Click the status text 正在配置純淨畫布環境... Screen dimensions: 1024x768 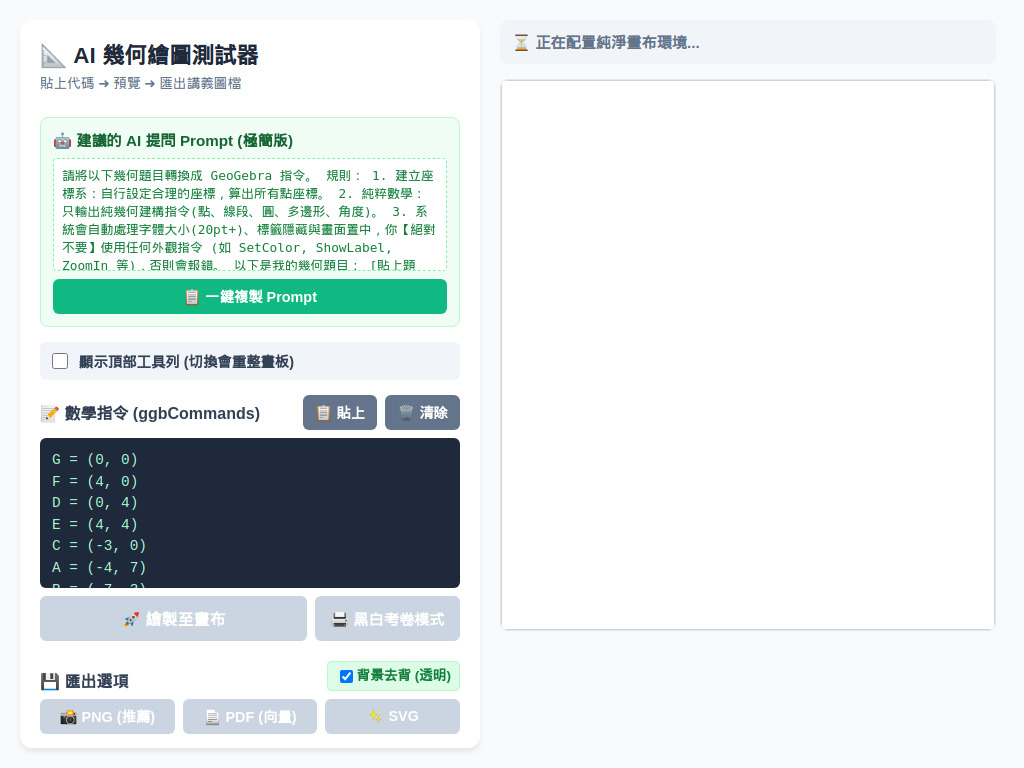[x=617, y=43]
